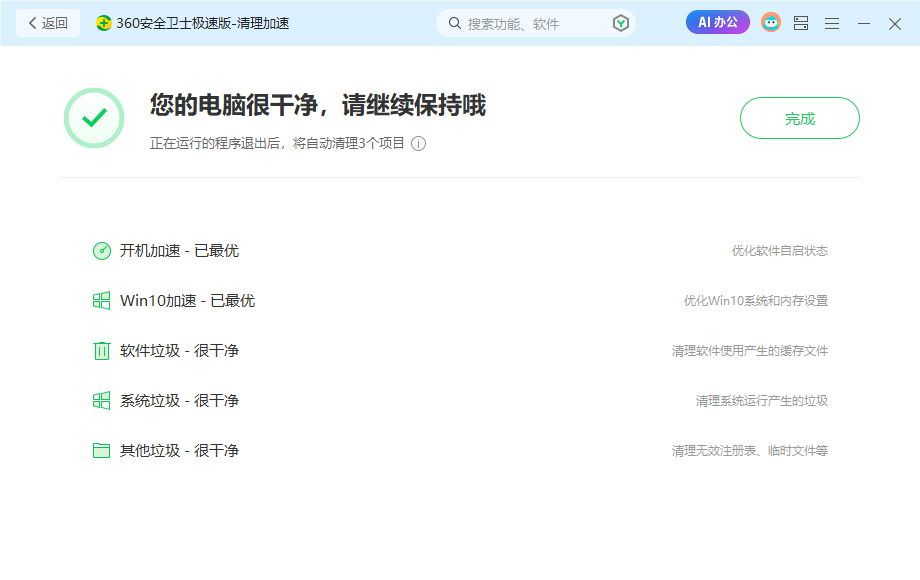Click the green hexagon Y icon in the search bar
The height and width of the screenshot is (580, 920).
coord(620,22)
